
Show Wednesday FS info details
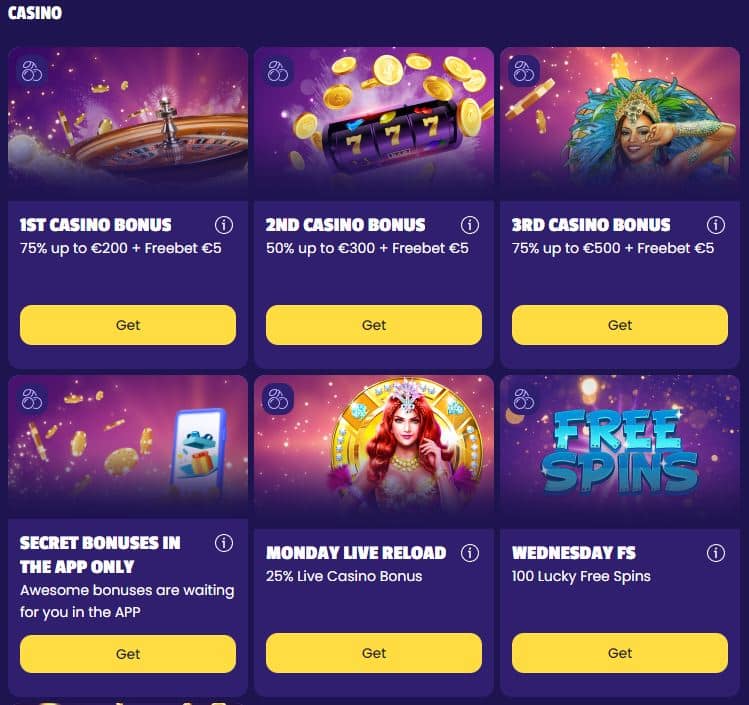click(716, 553)
